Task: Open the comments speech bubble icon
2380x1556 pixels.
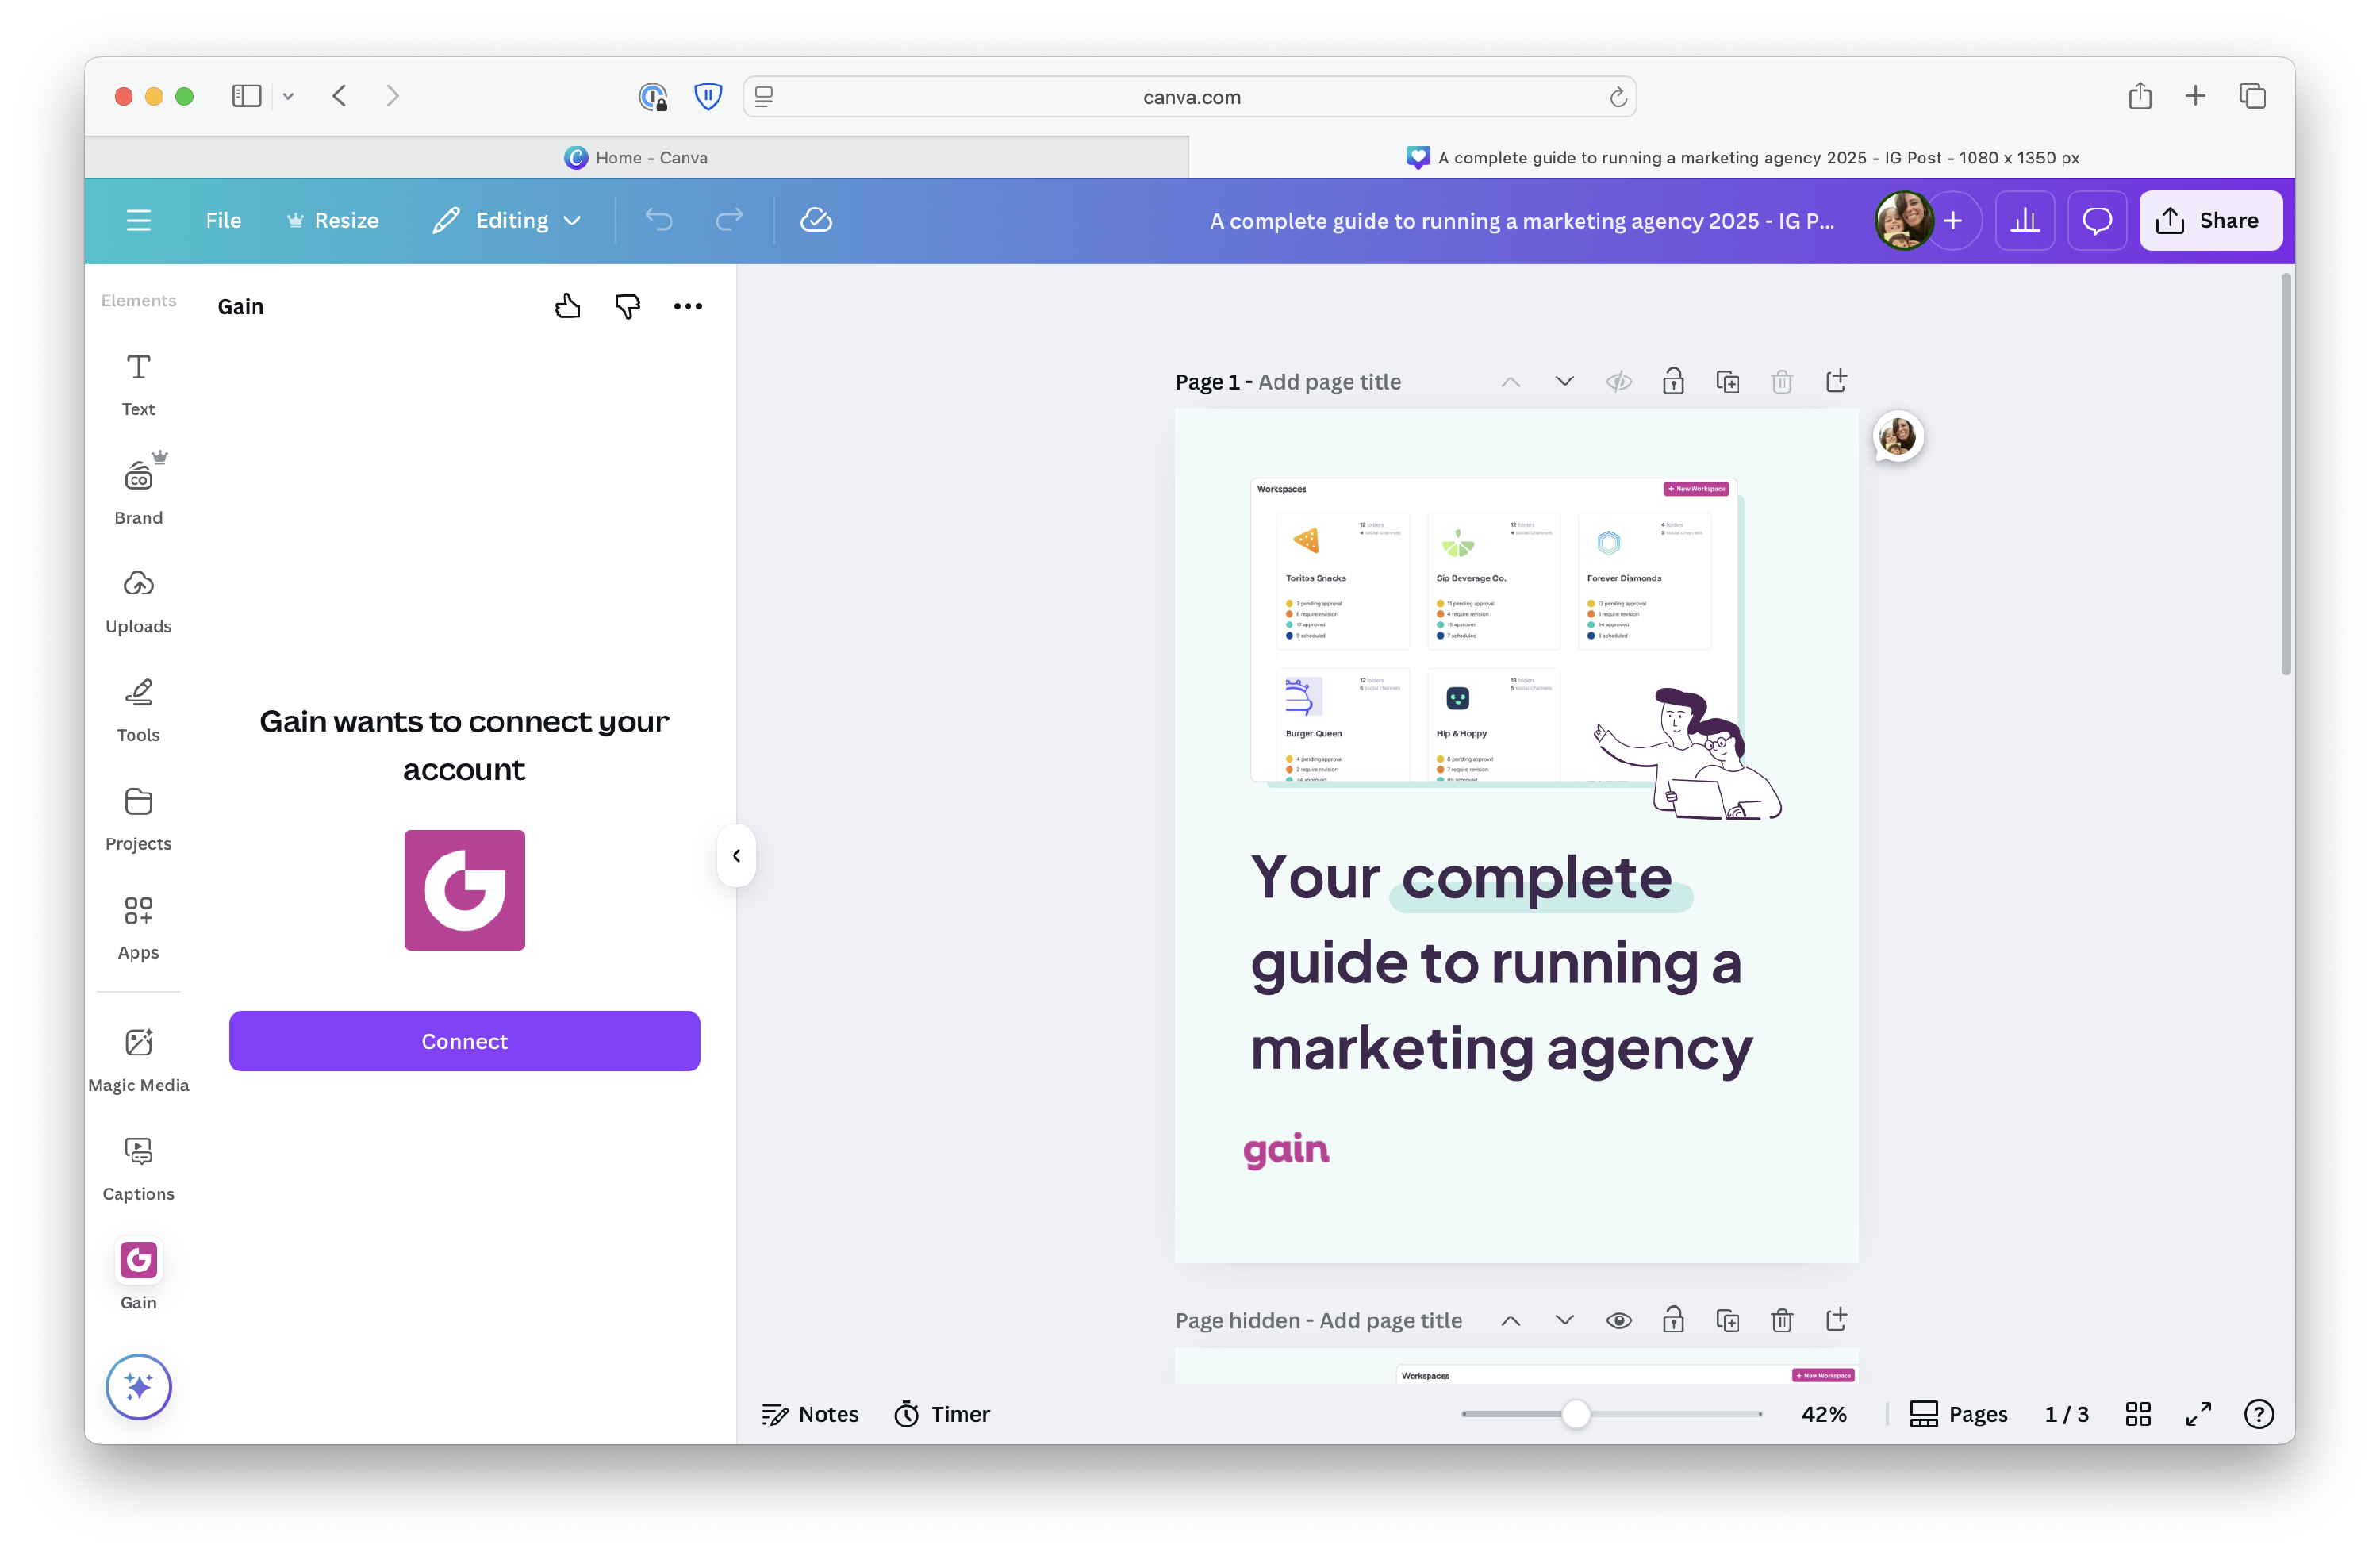Action: (x=2096, y=220)
